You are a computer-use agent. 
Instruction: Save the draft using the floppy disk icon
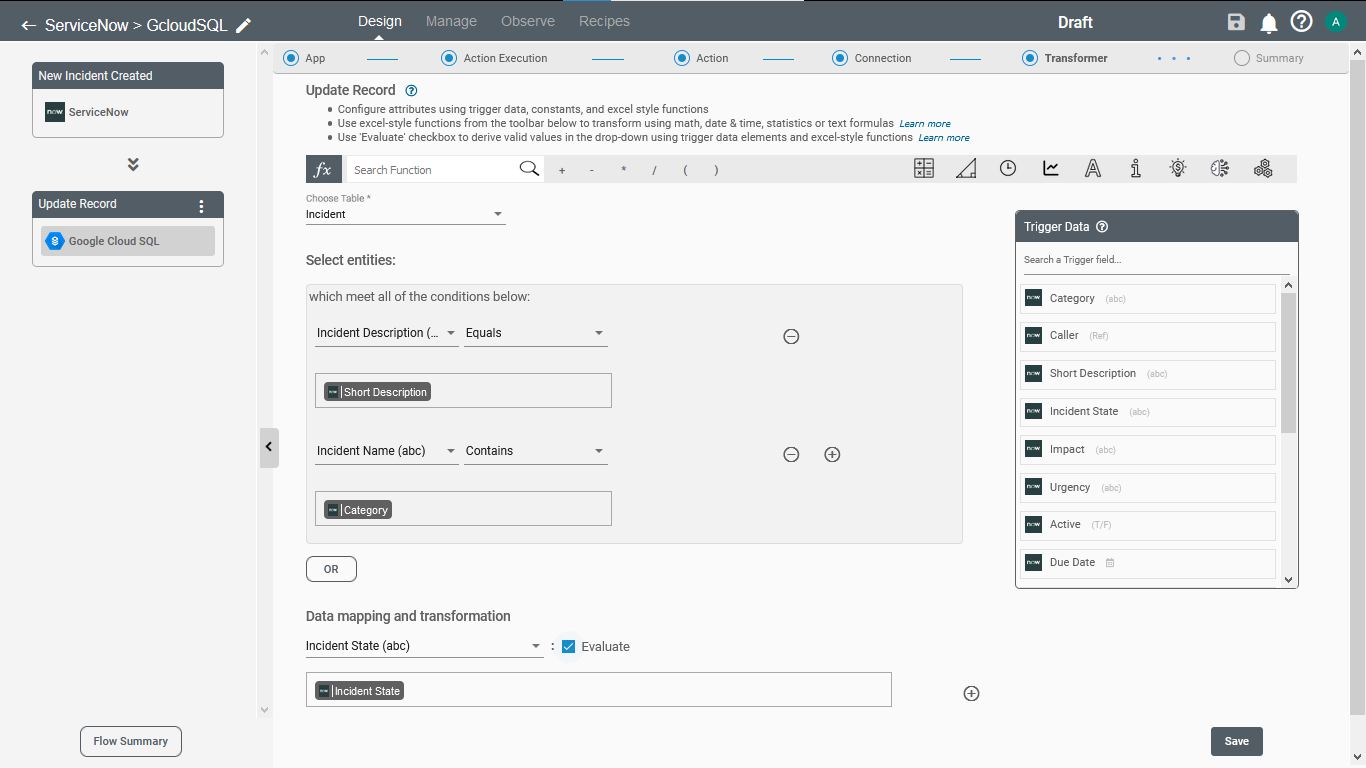[1237, 22]
